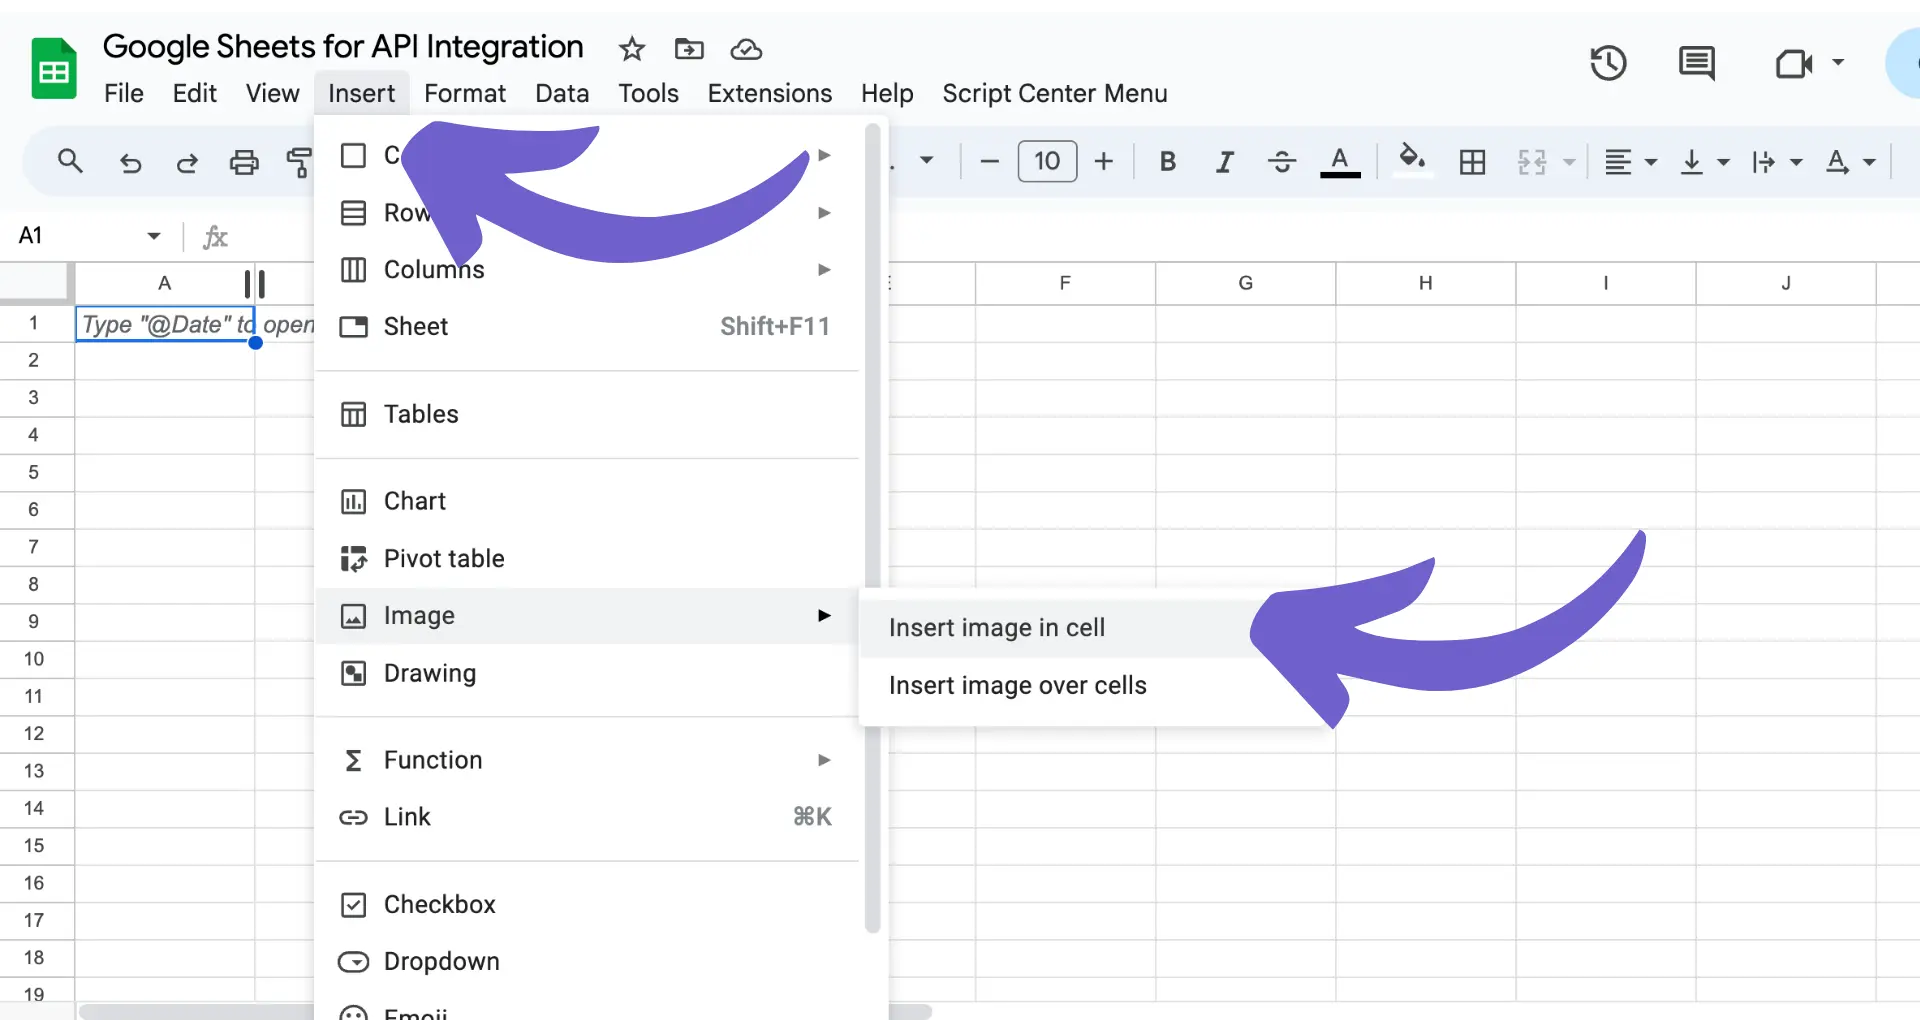This screenshot has height=1020, width=1920.
Task: Decrease font size with minus button
Action: click(989, 161)
